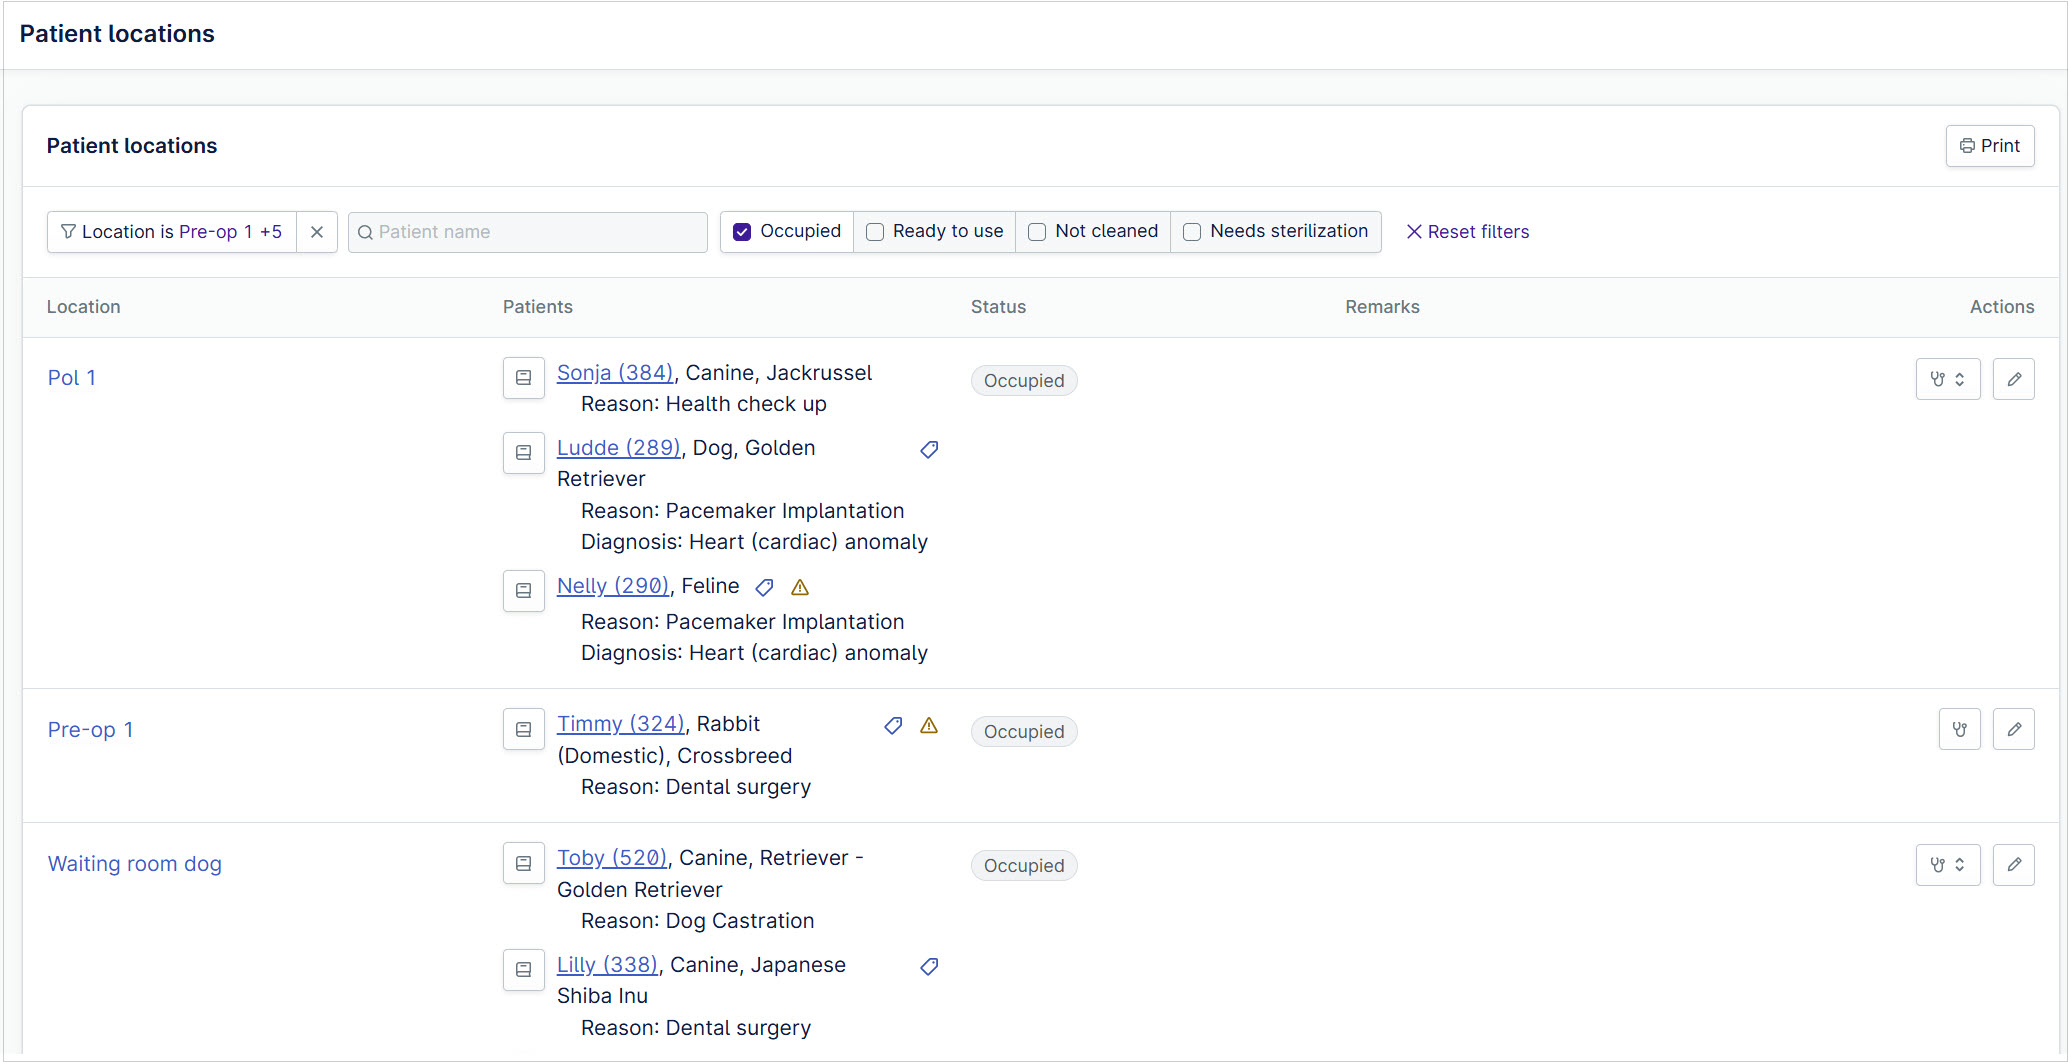This screenshot has width=2068, height=1062.
Task: Uncheck the Occupied filter checkbox
Action: click(742, 232)
